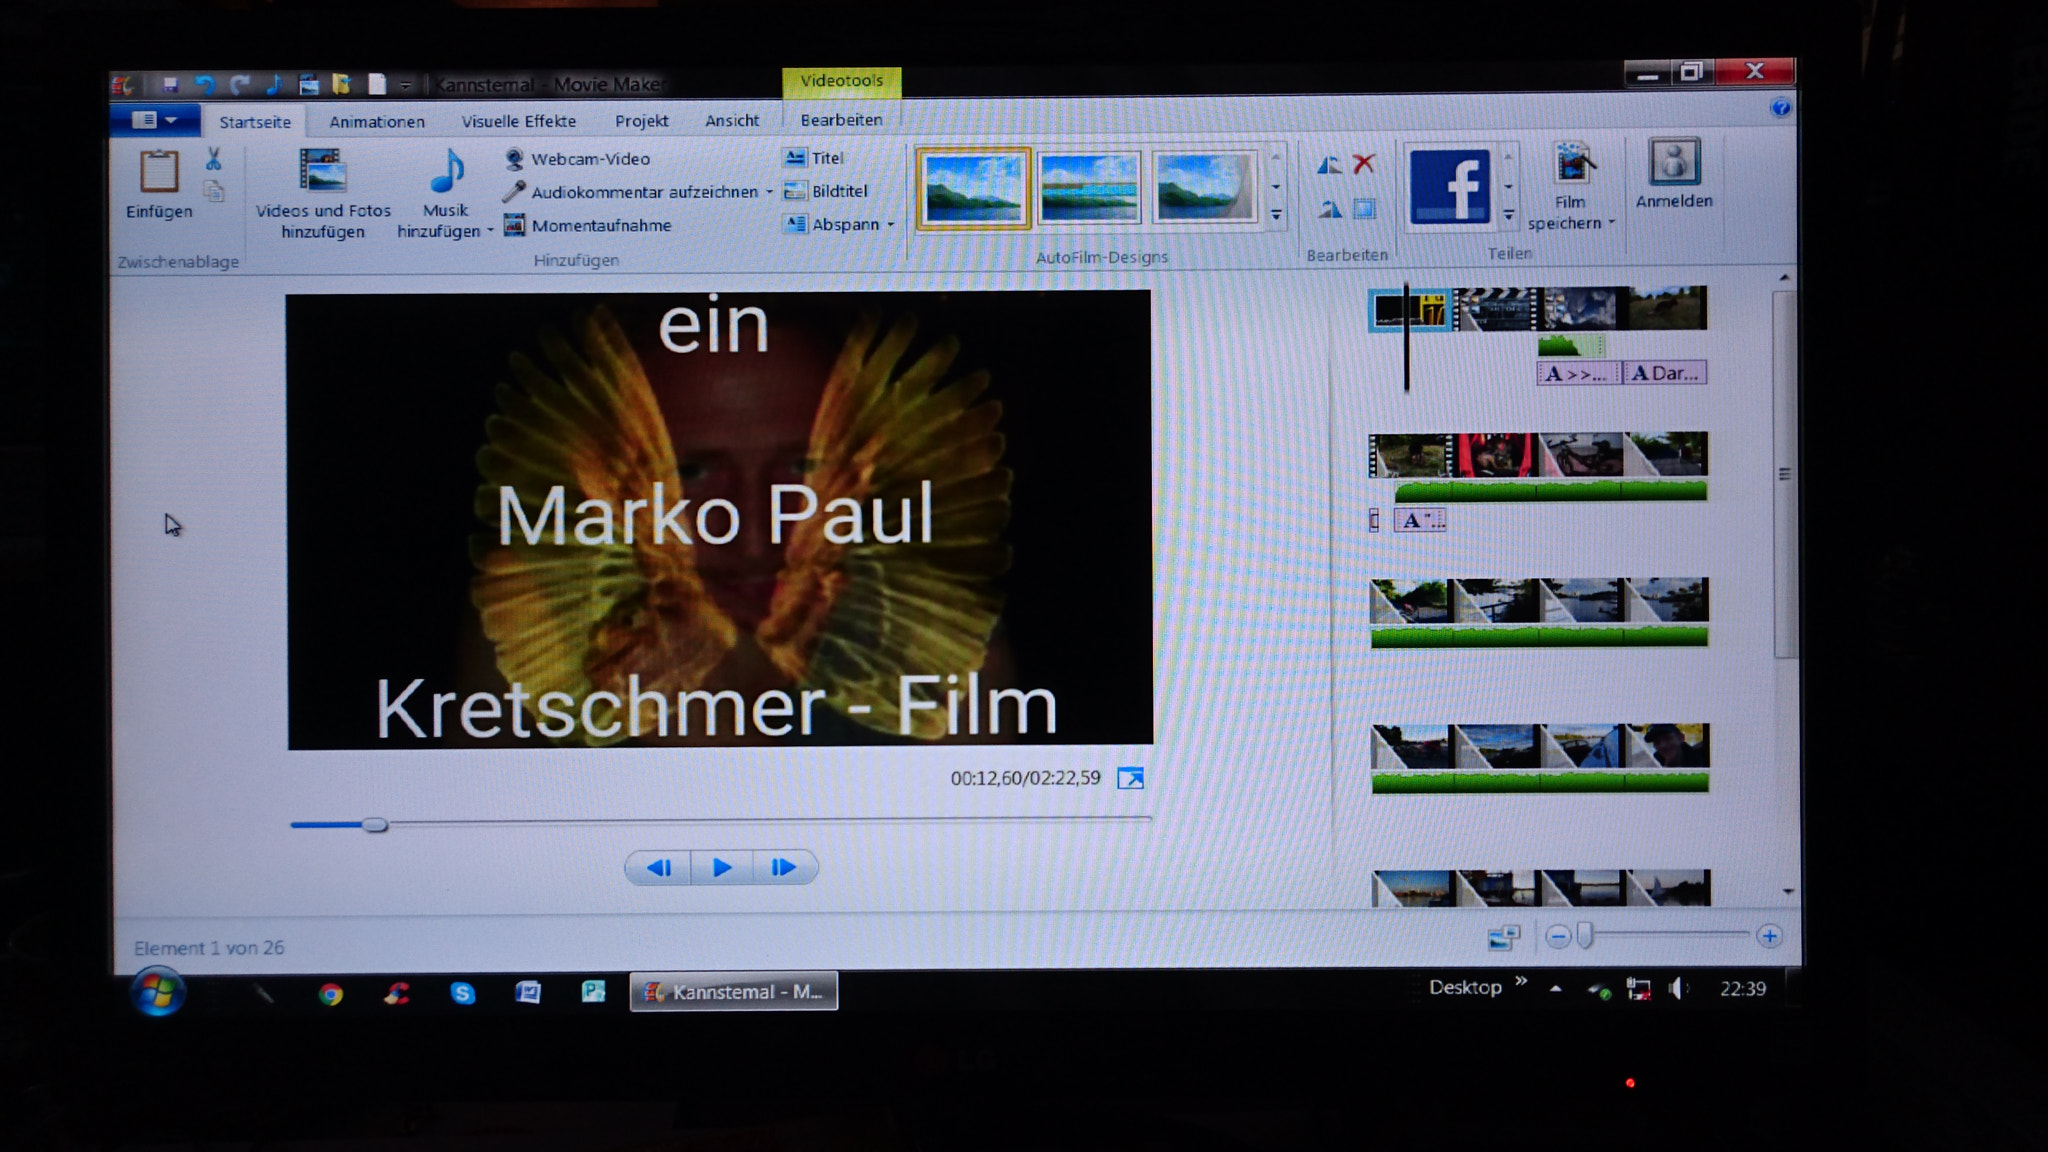Zoom out the timeline scale

click(x=1557, y=937)
